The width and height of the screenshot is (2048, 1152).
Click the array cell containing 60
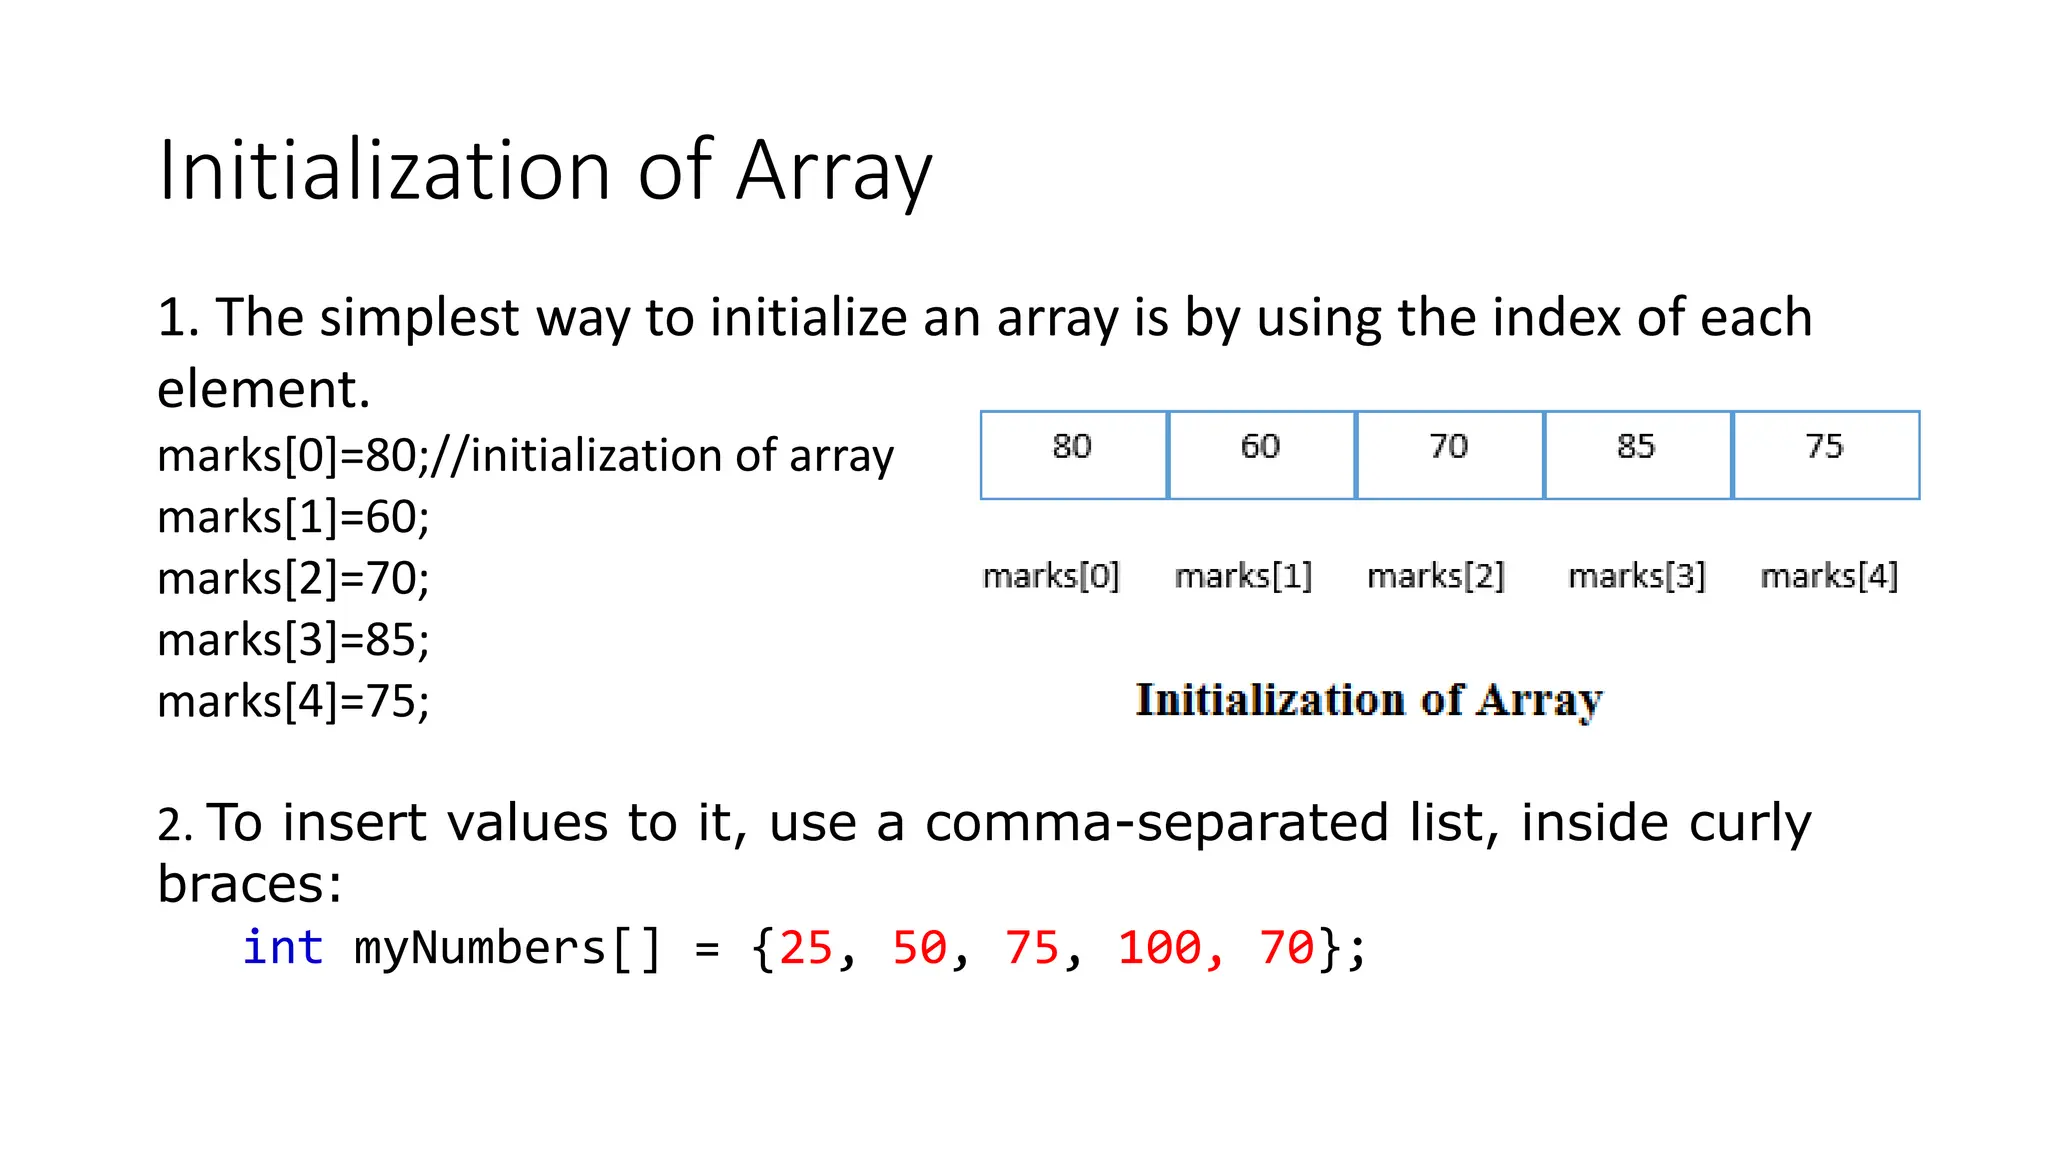point(1261,455)
